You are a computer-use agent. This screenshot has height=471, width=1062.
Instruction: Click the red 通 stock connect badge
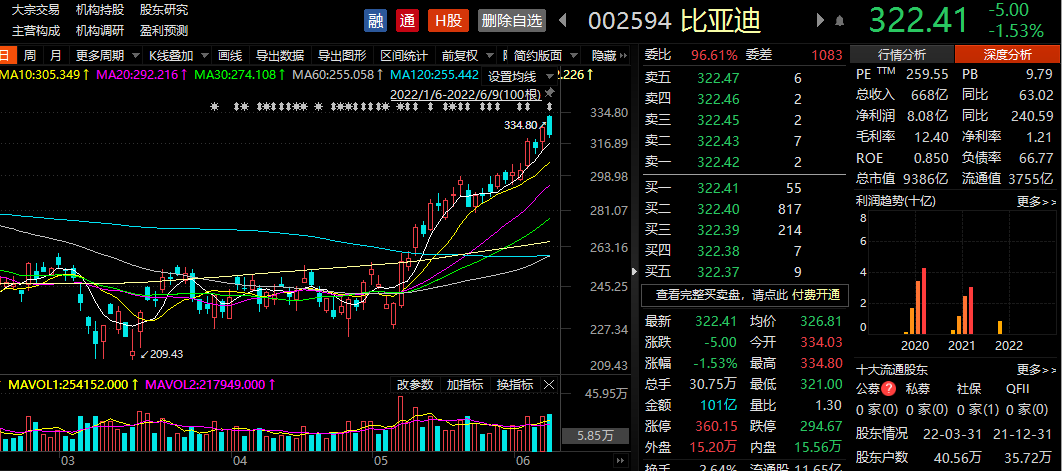pos(407,21)
